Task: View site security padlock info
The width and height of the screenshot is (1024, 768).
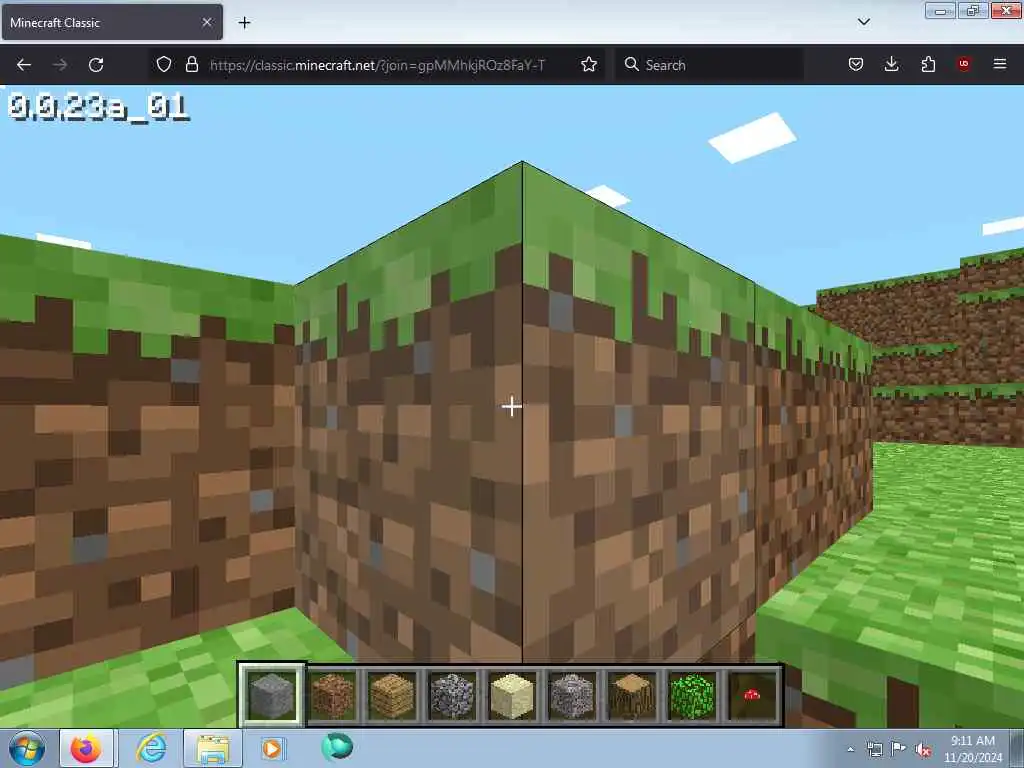Action: pos(191,64)
